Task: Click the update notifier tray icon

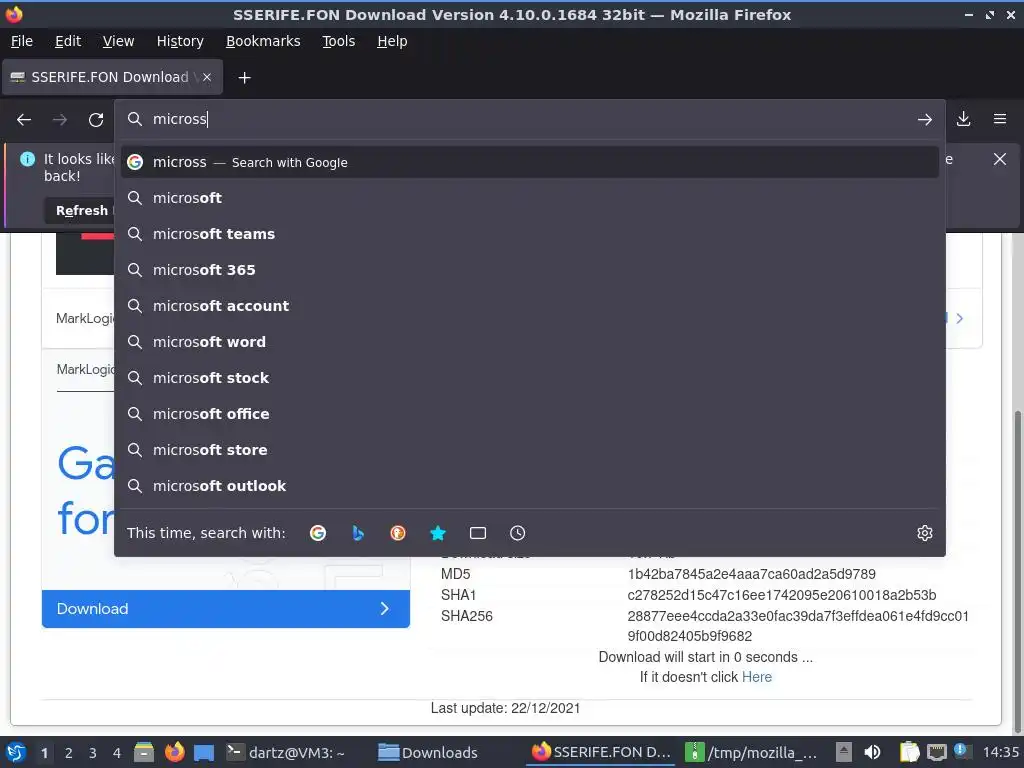Action: [961, 751]
